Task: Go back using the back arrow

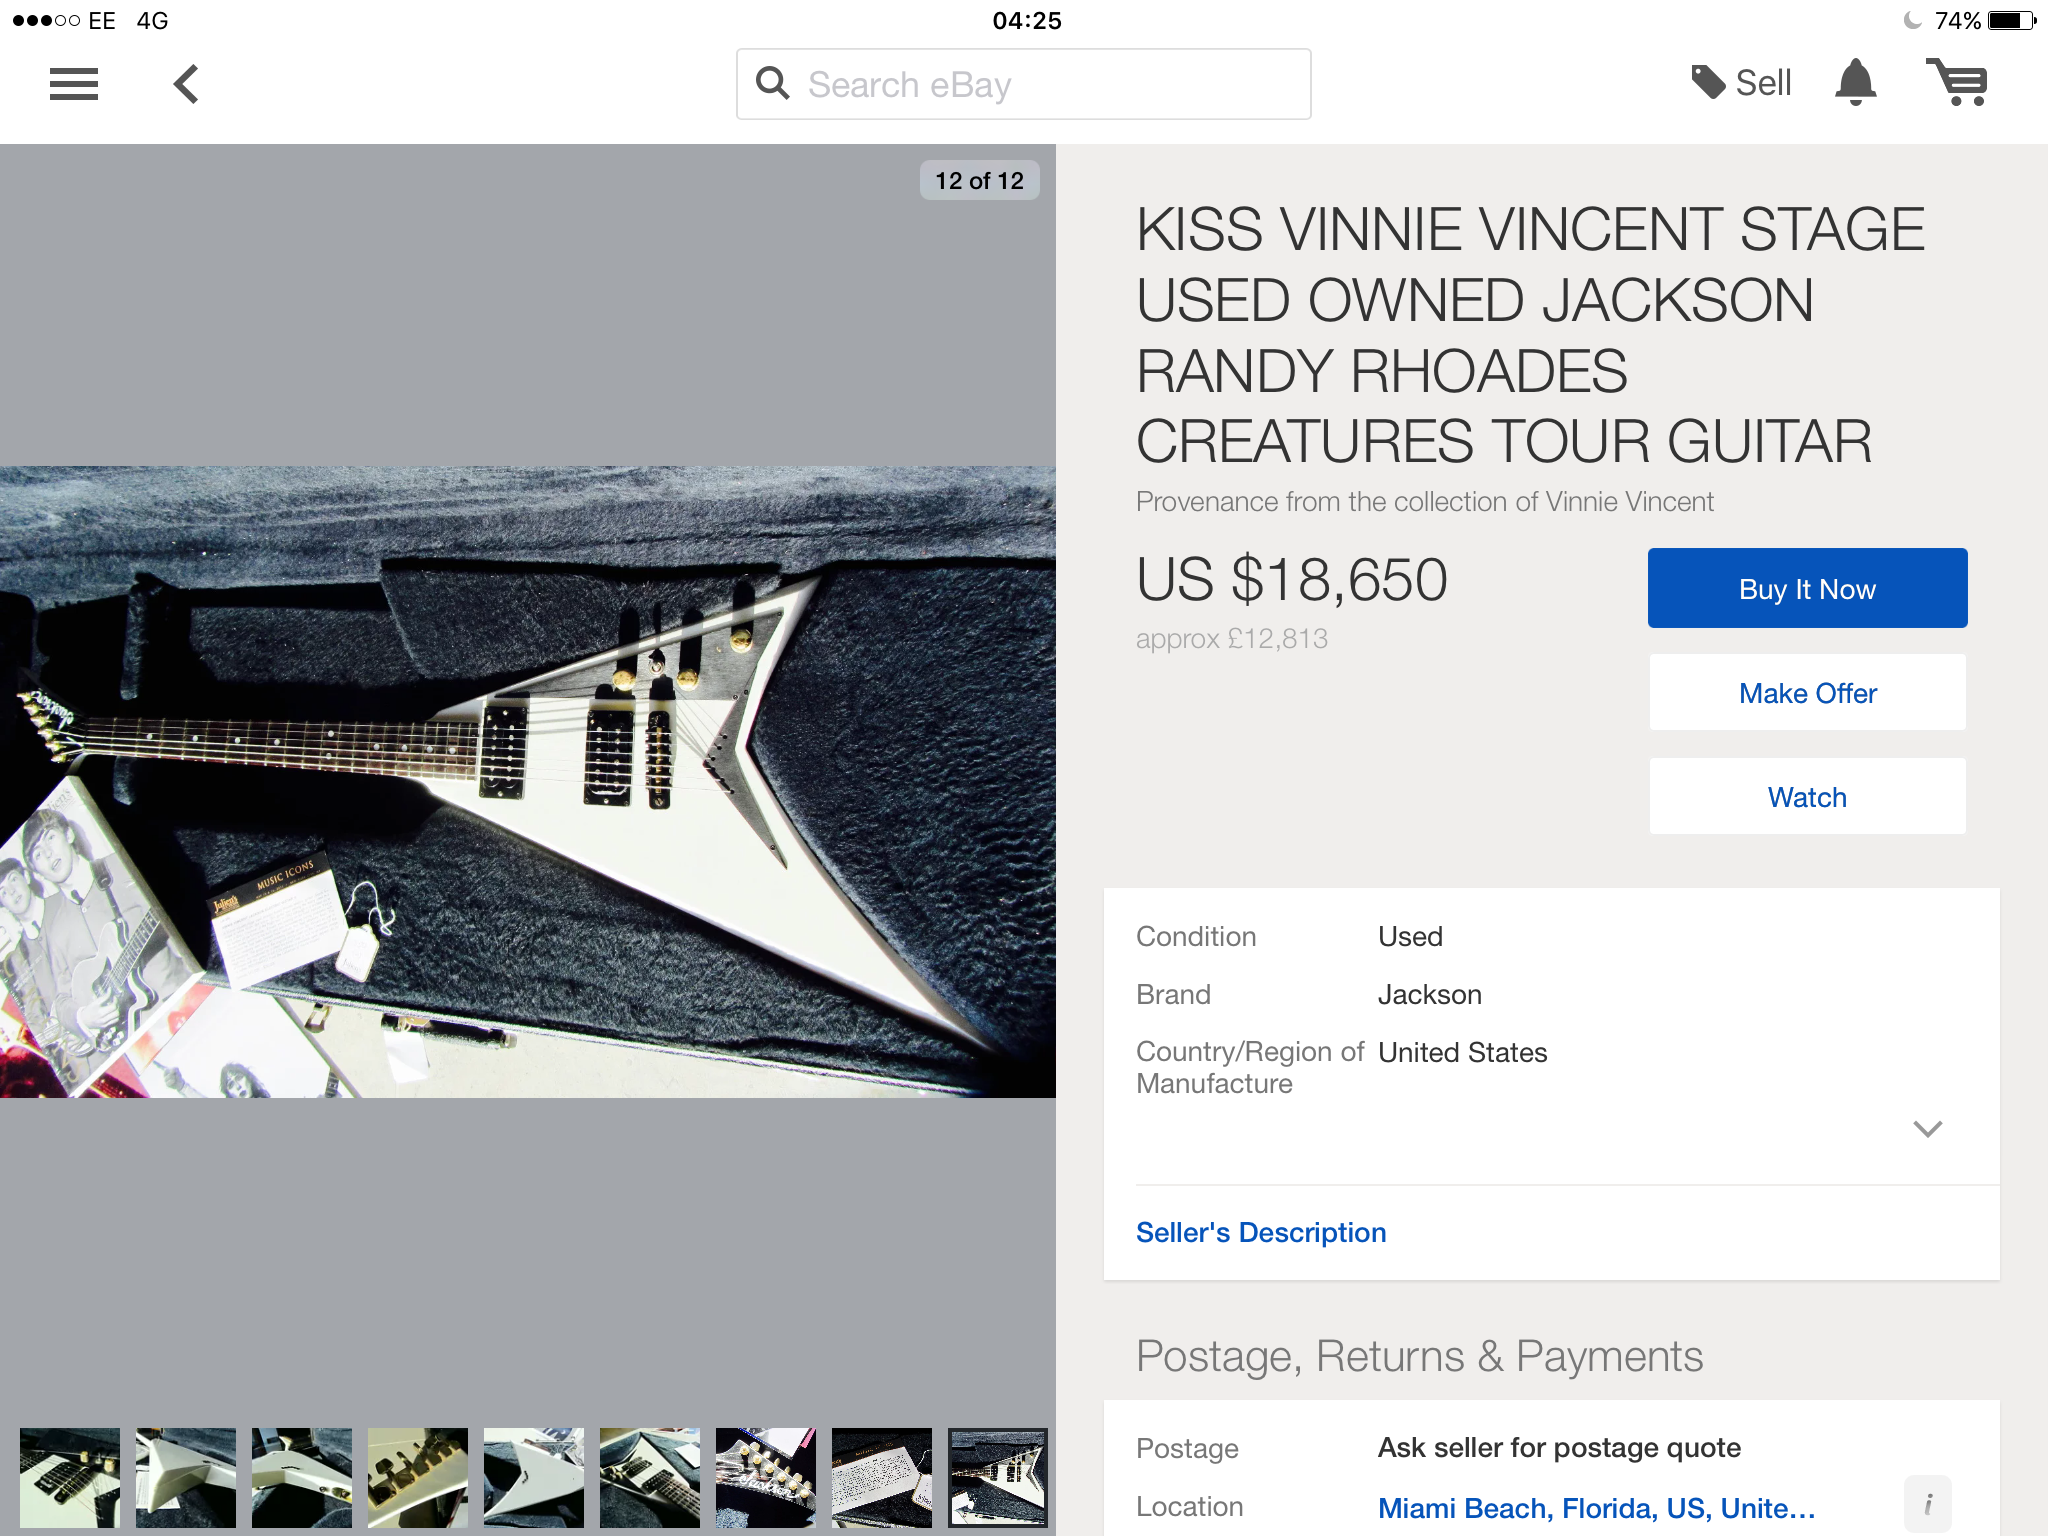Action: (x=186, y=84)
